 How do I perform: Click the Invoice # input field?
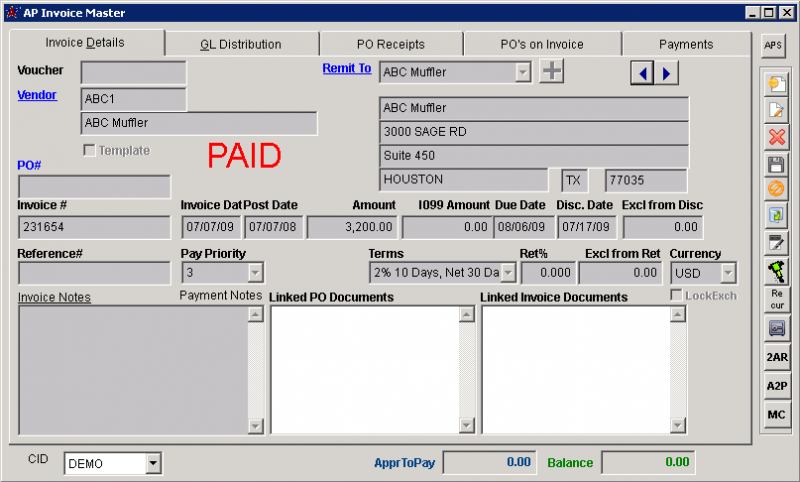pos(94,227)
